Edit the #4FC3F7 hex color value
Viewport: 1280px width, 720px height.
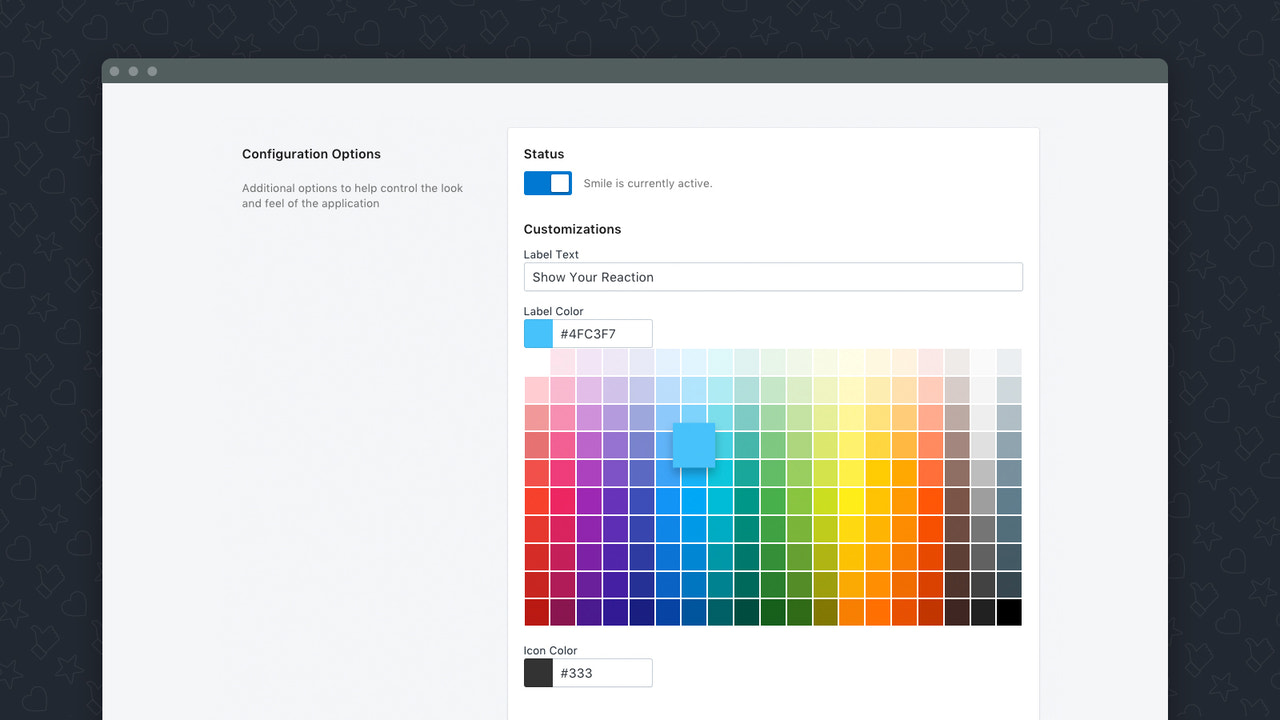click(603, 333)
